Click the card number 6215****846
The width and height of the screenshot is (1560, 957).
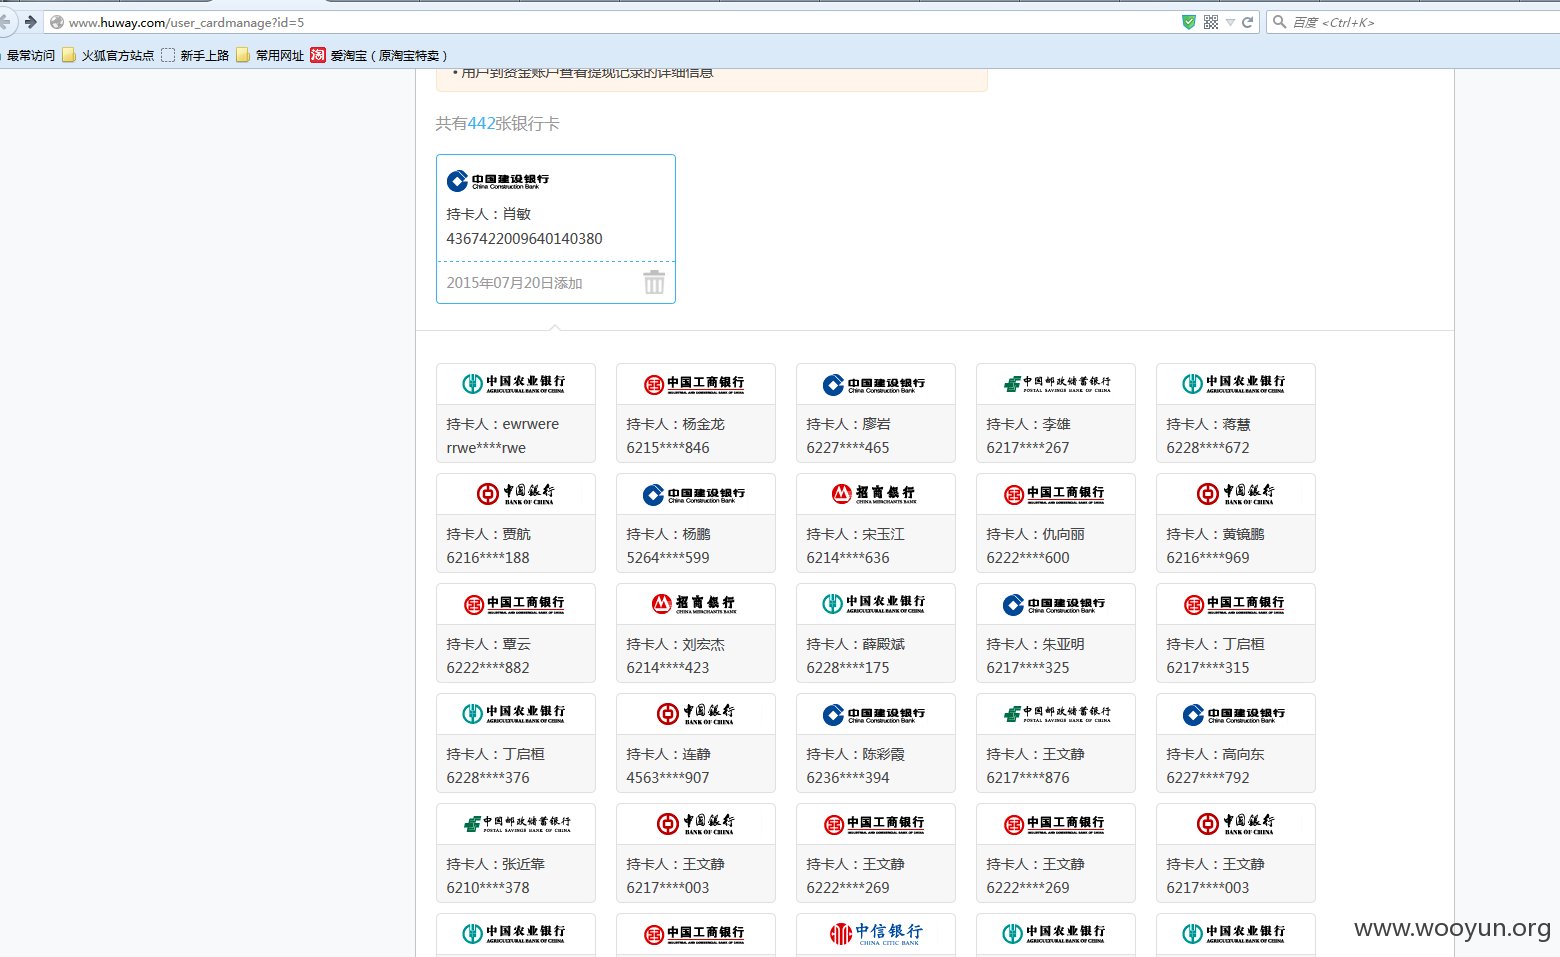[668, 448]
